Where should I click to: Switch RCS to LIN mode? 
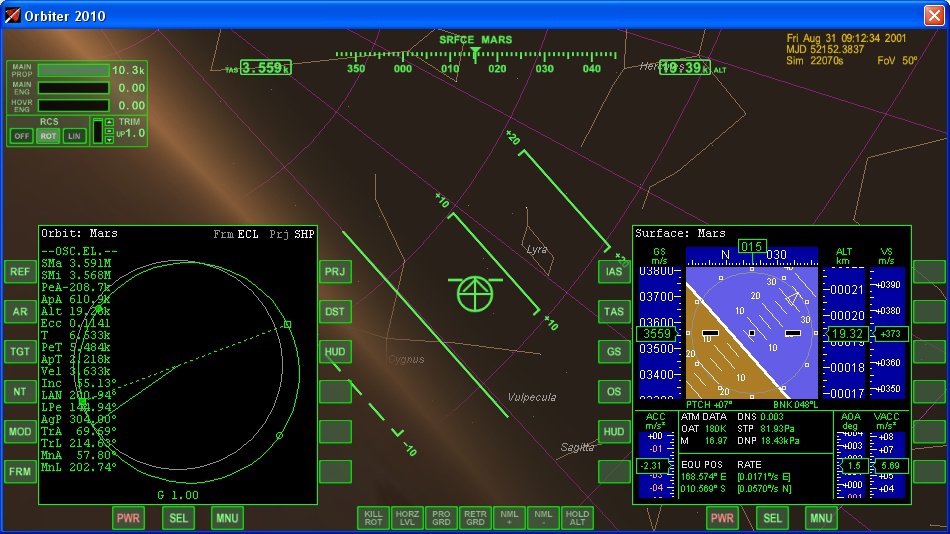(x=74, y=136)
